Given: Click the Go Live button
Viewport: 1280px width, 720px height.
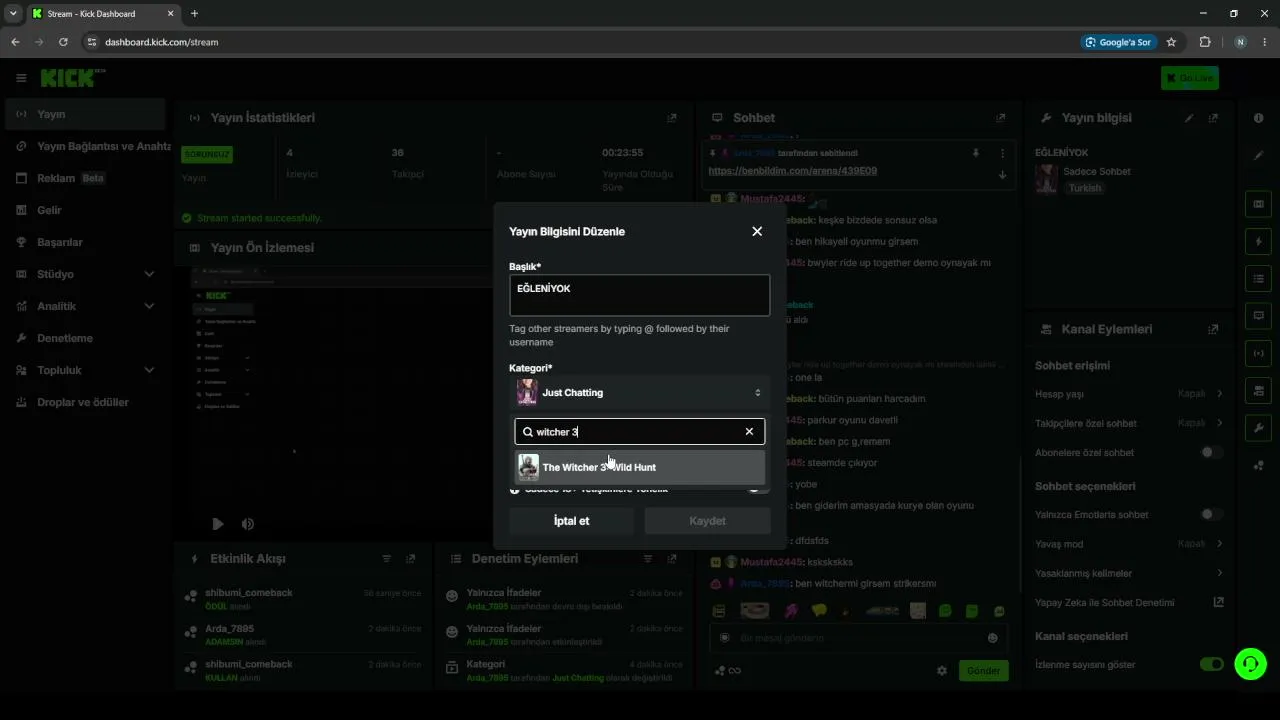Looking at the screenshot, I should pos(1190,78).
